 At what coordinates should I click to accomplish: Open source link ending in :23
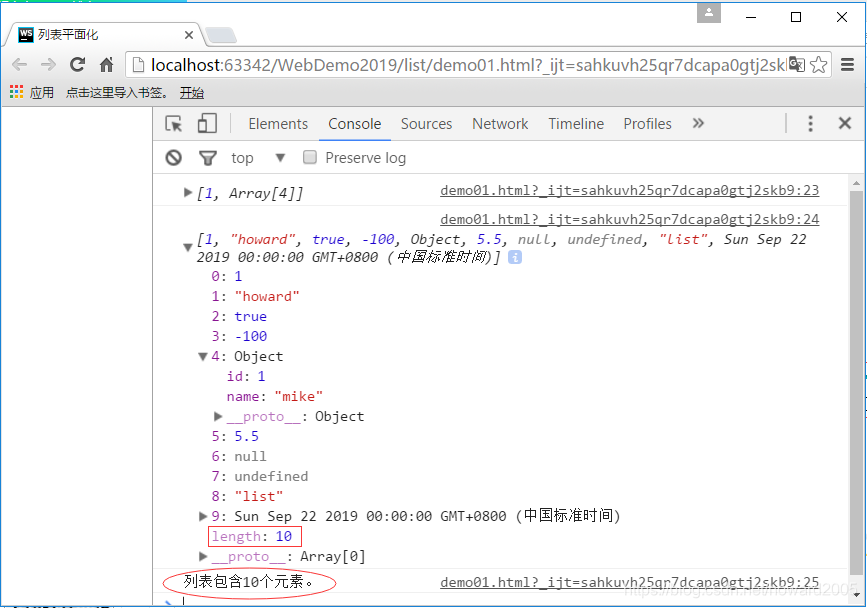point(630,191)
